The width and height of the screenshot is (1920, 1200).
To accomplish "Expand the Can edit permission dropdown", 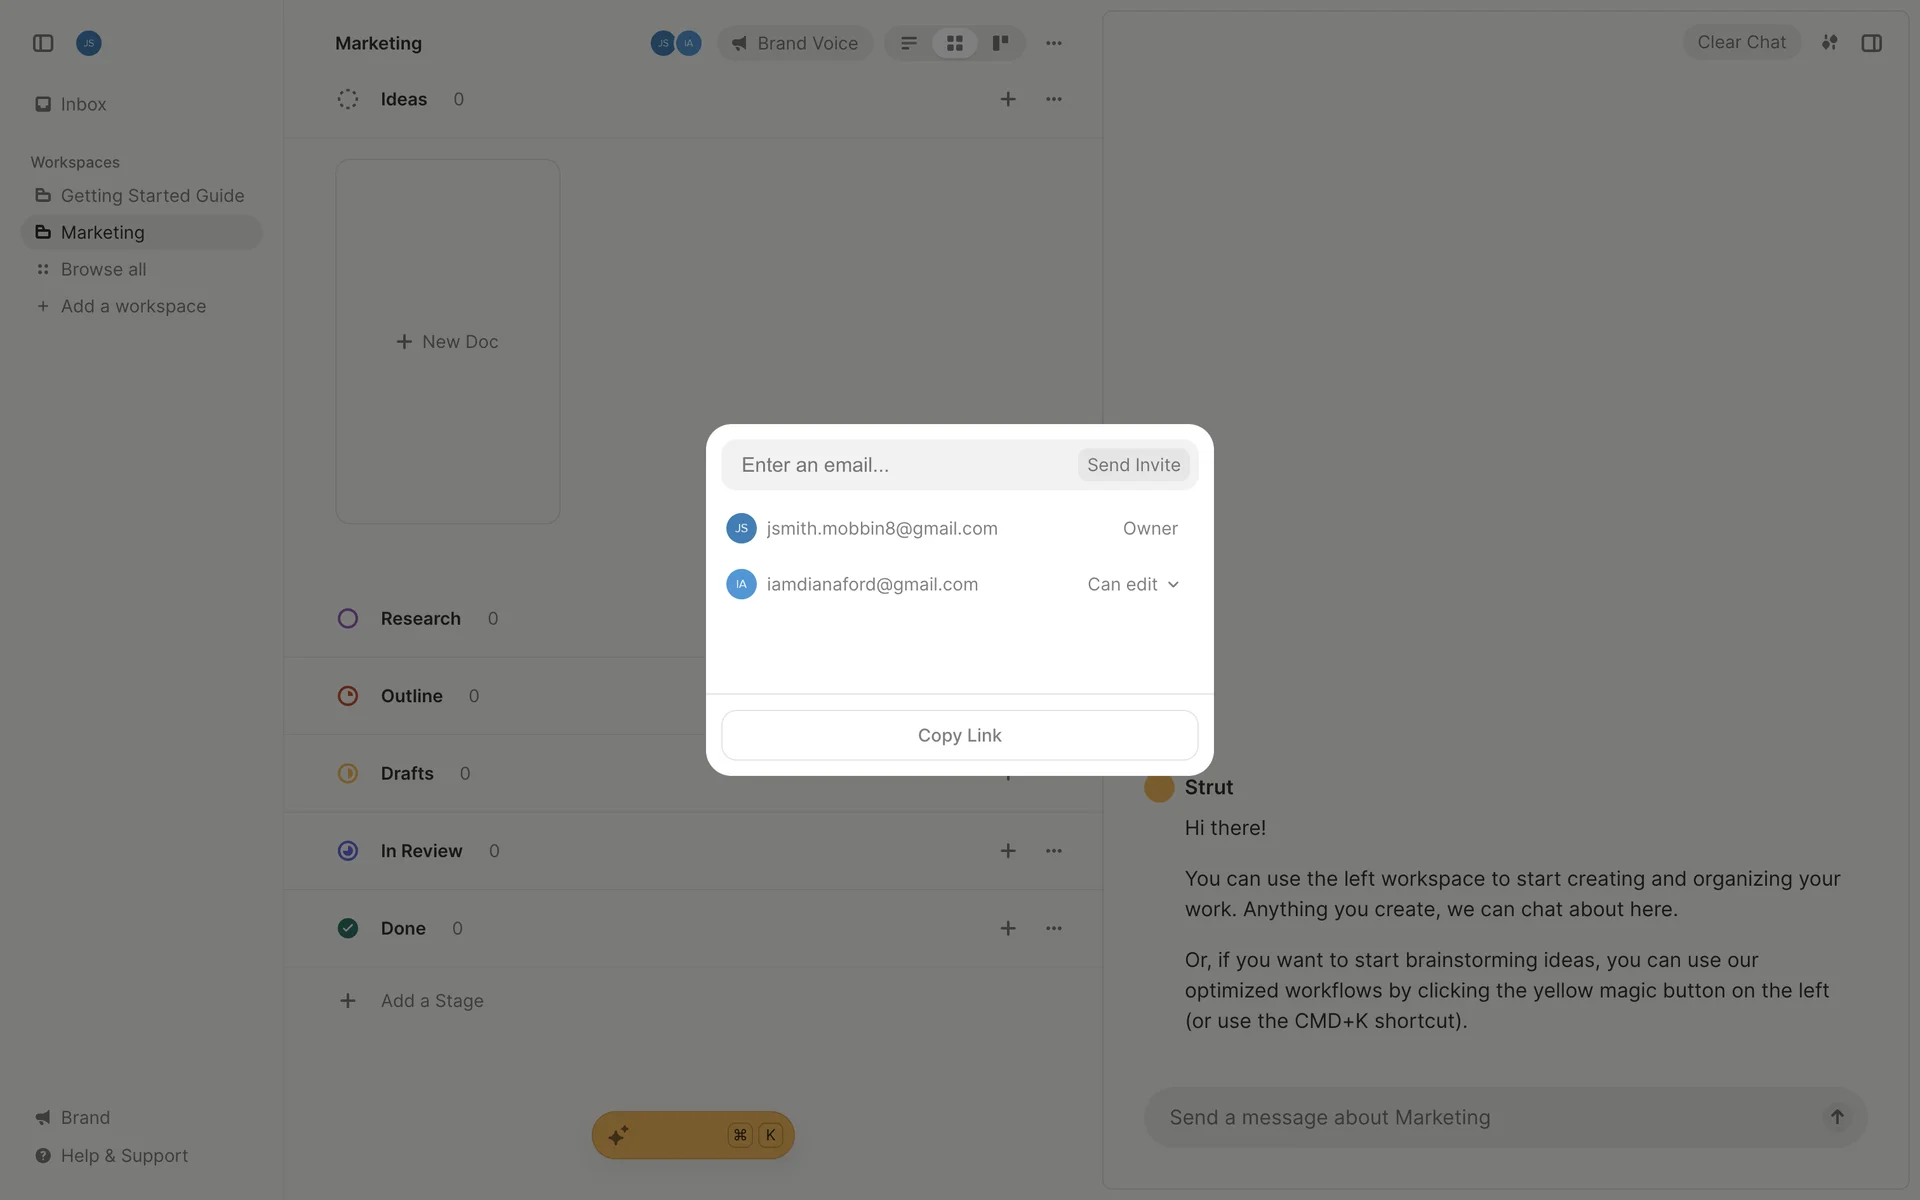I will [x=1133, y=584].
